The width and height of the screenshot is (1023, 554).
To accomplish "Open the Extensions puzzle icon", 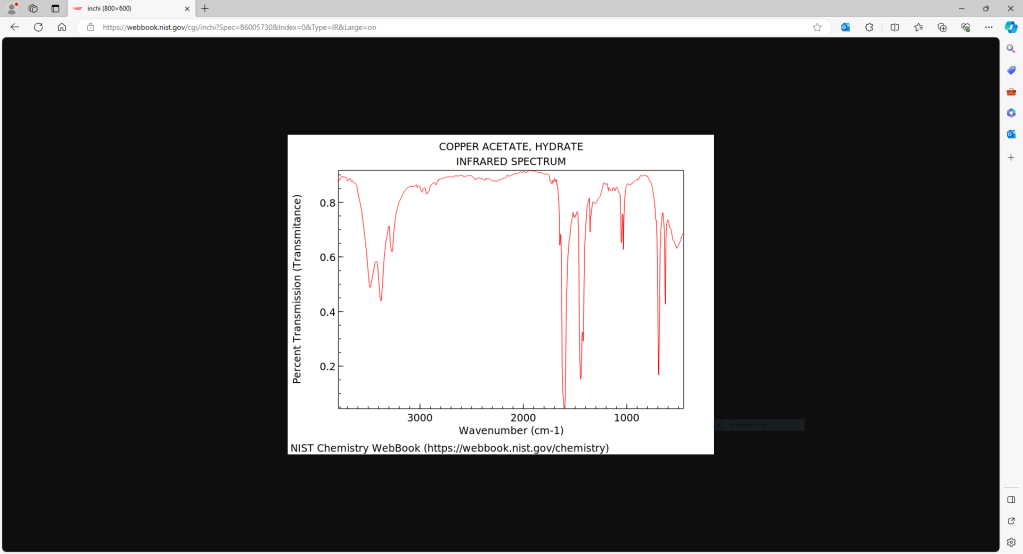I will [x=869, y=27].
